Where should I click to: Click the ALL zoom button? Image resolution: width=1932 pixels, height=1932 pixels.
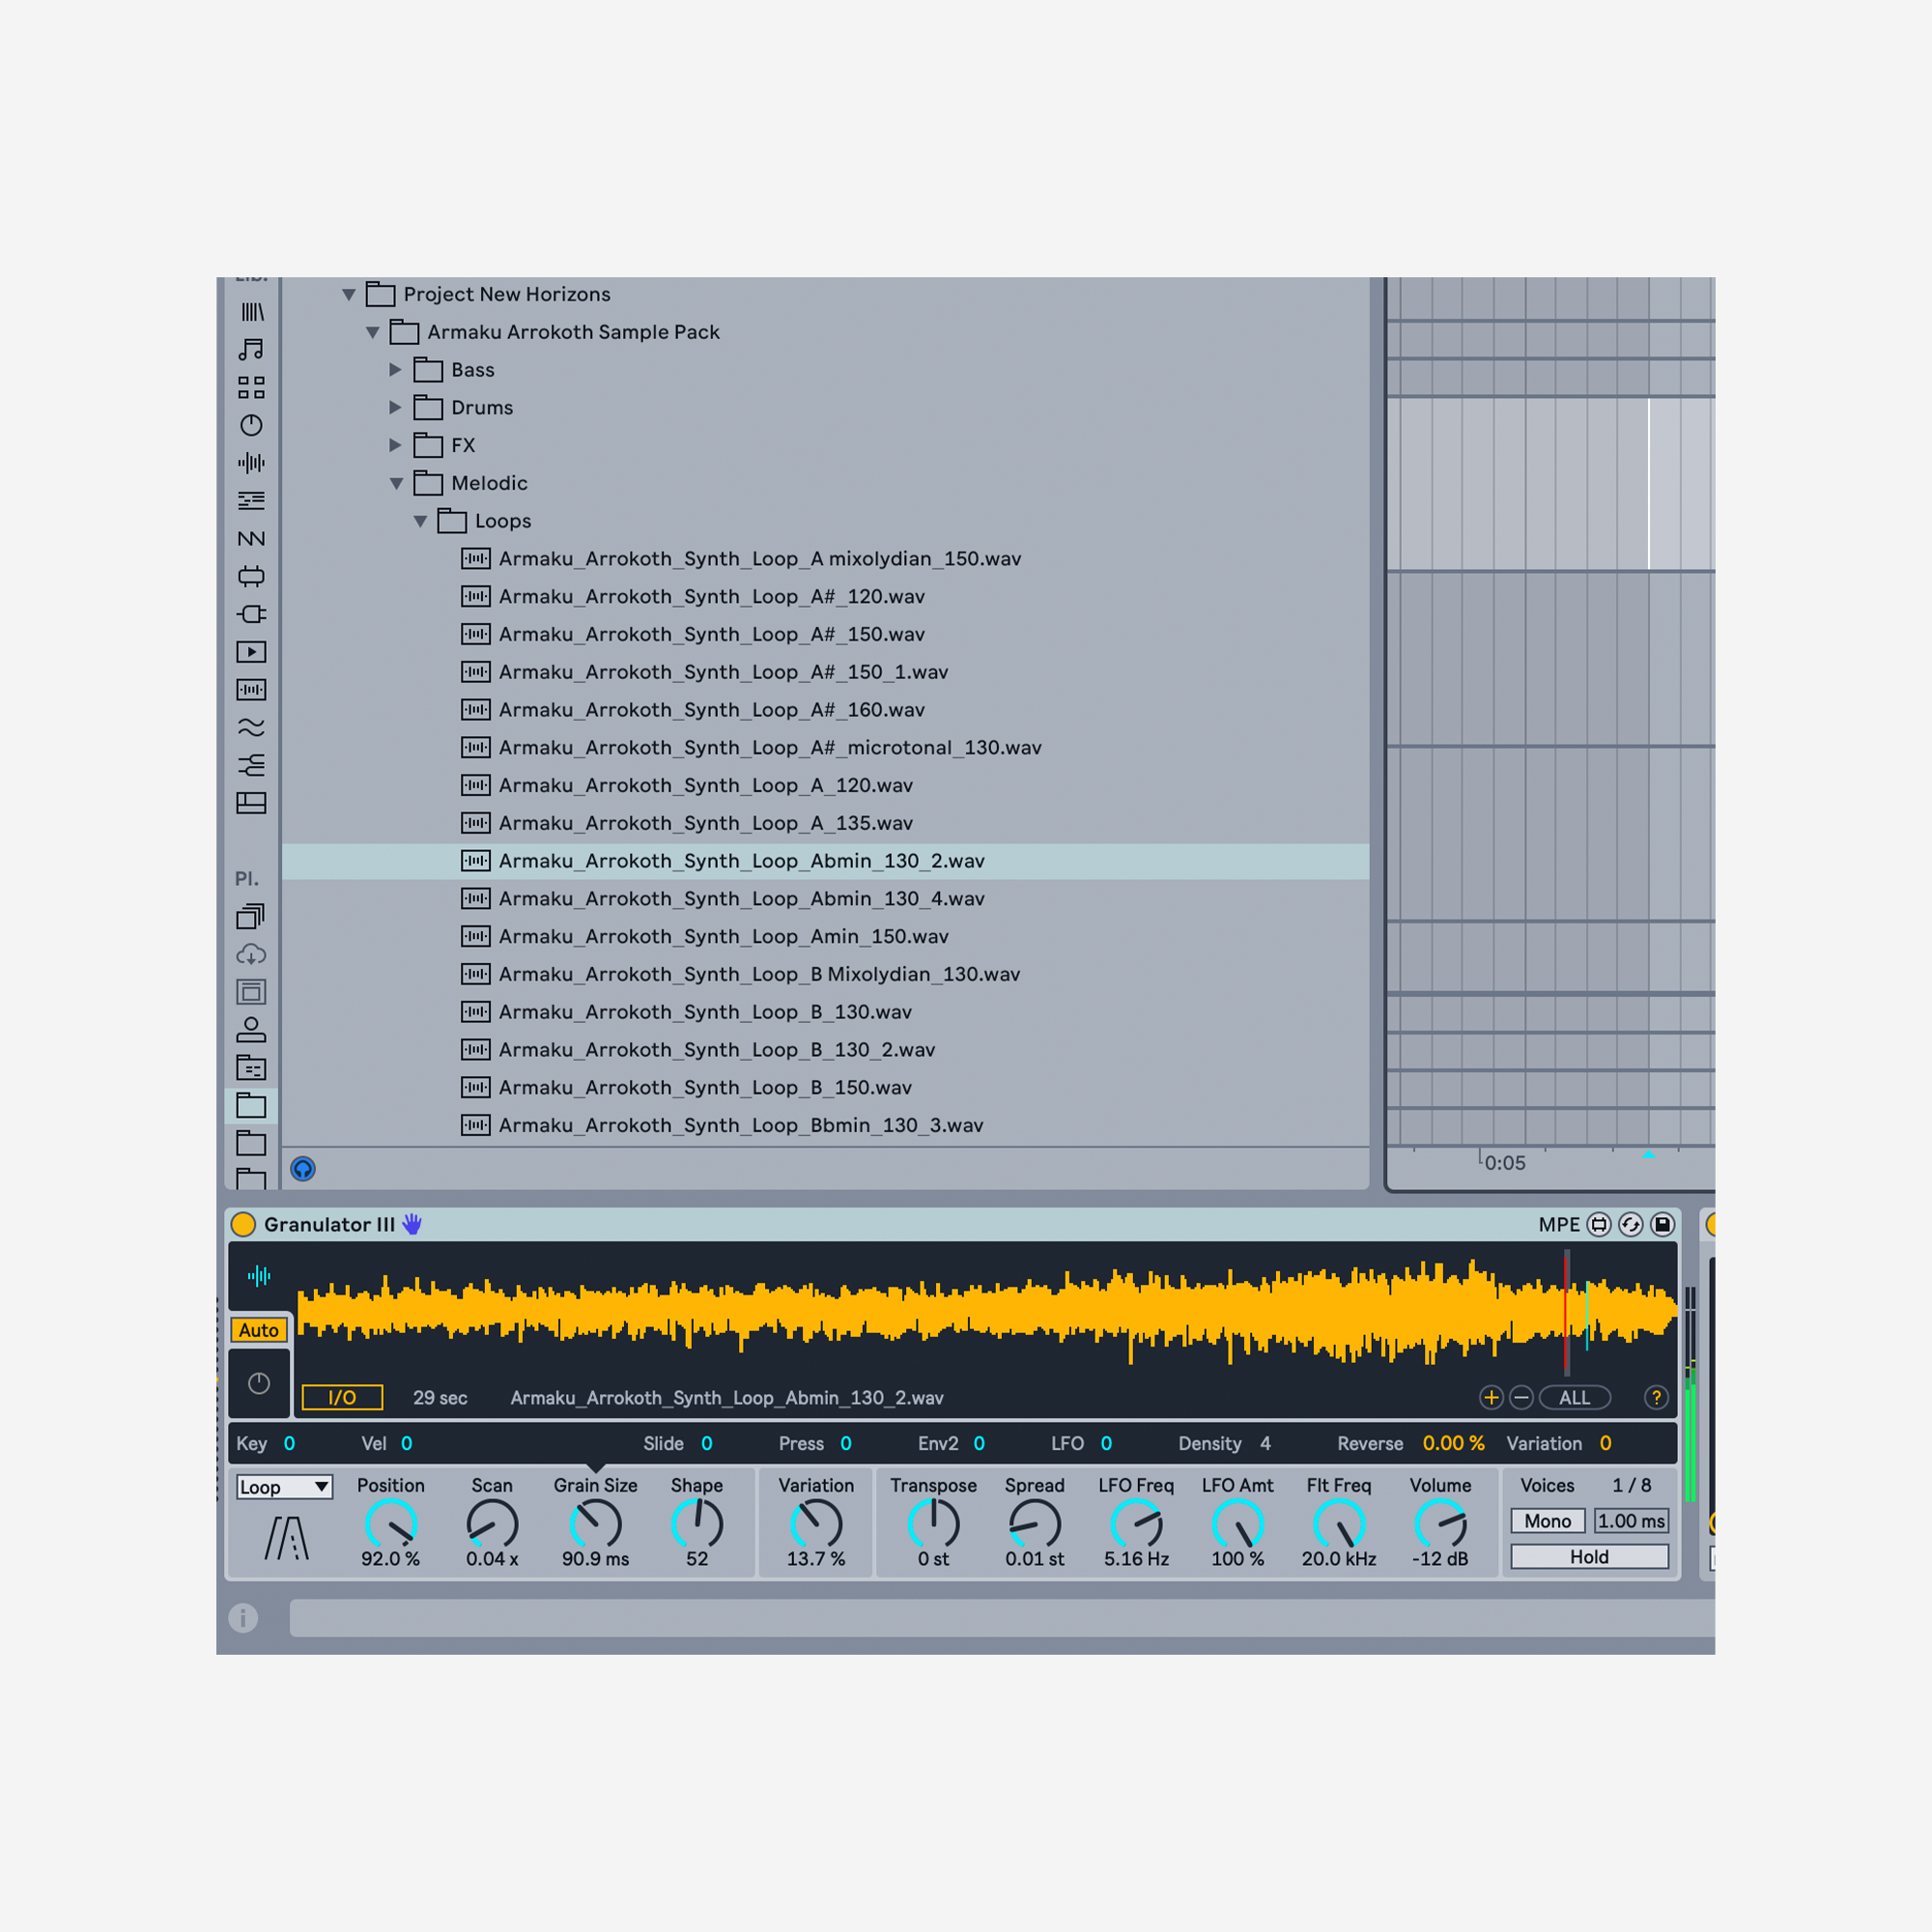[x=1574, y=1398]
